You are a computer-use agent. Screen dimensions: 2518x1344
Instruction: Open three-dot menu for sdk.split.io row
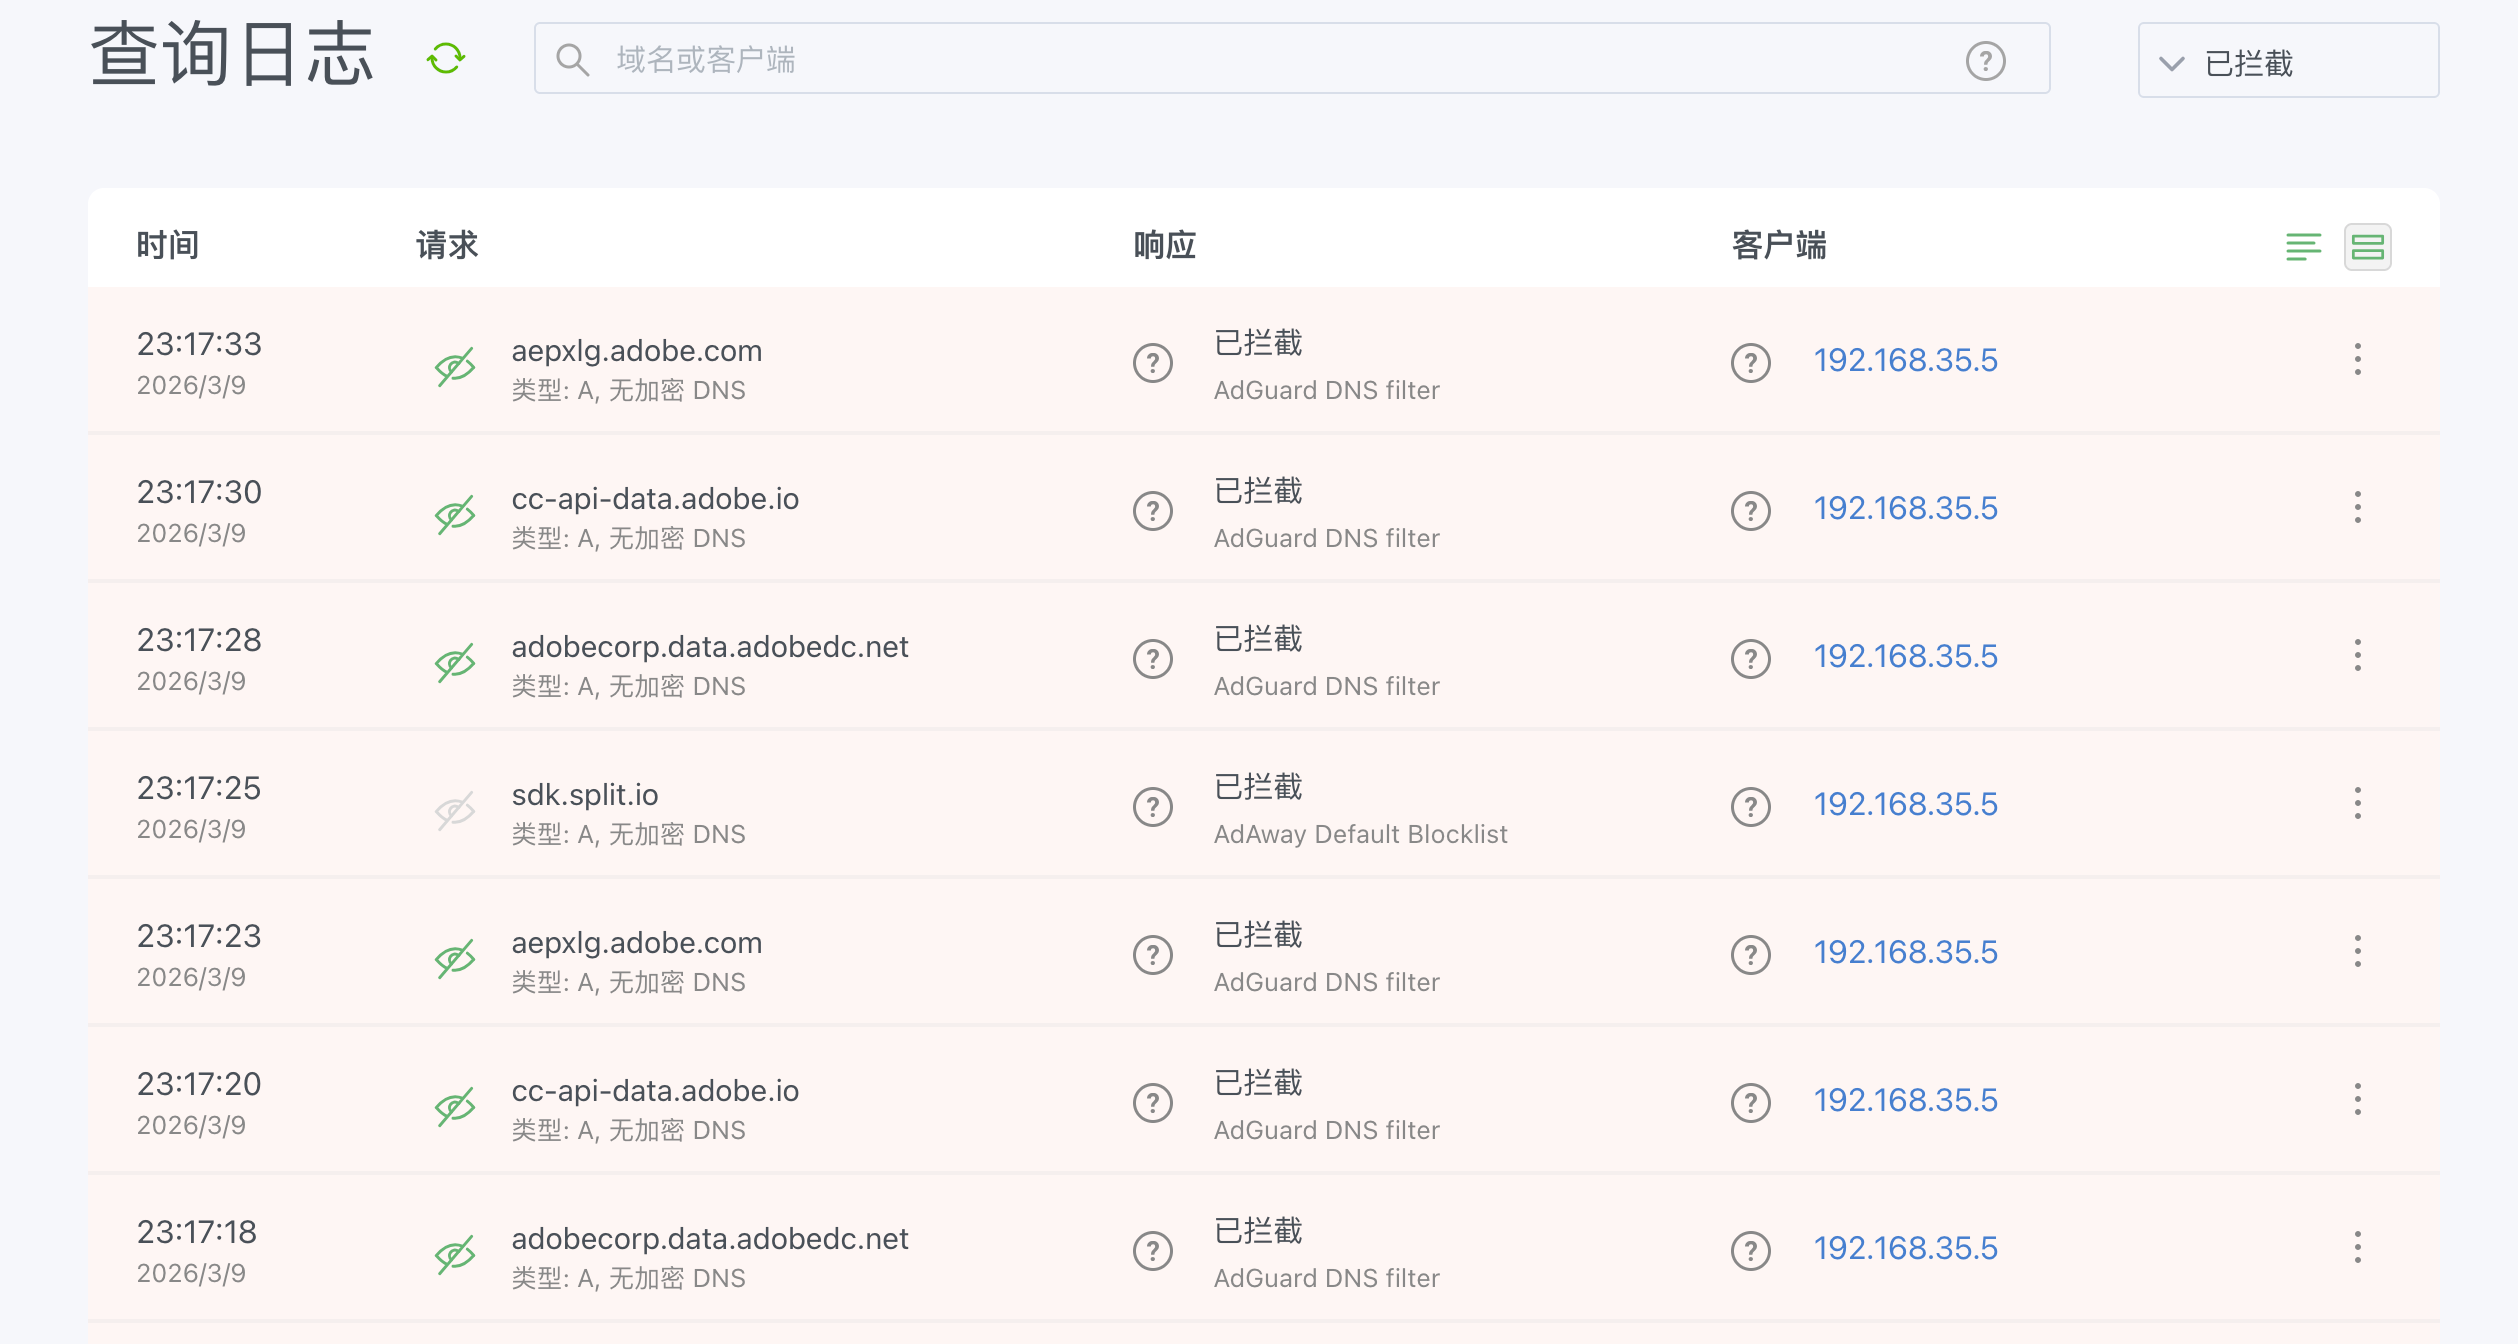point(2357,804)
